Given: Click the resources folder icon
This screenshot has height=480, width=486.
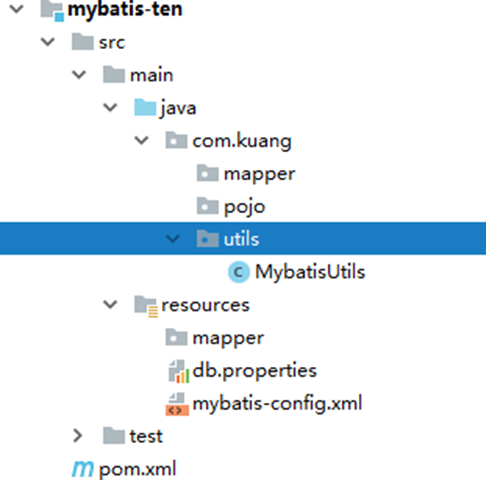Looking at the screenshot, I should 146,306.
